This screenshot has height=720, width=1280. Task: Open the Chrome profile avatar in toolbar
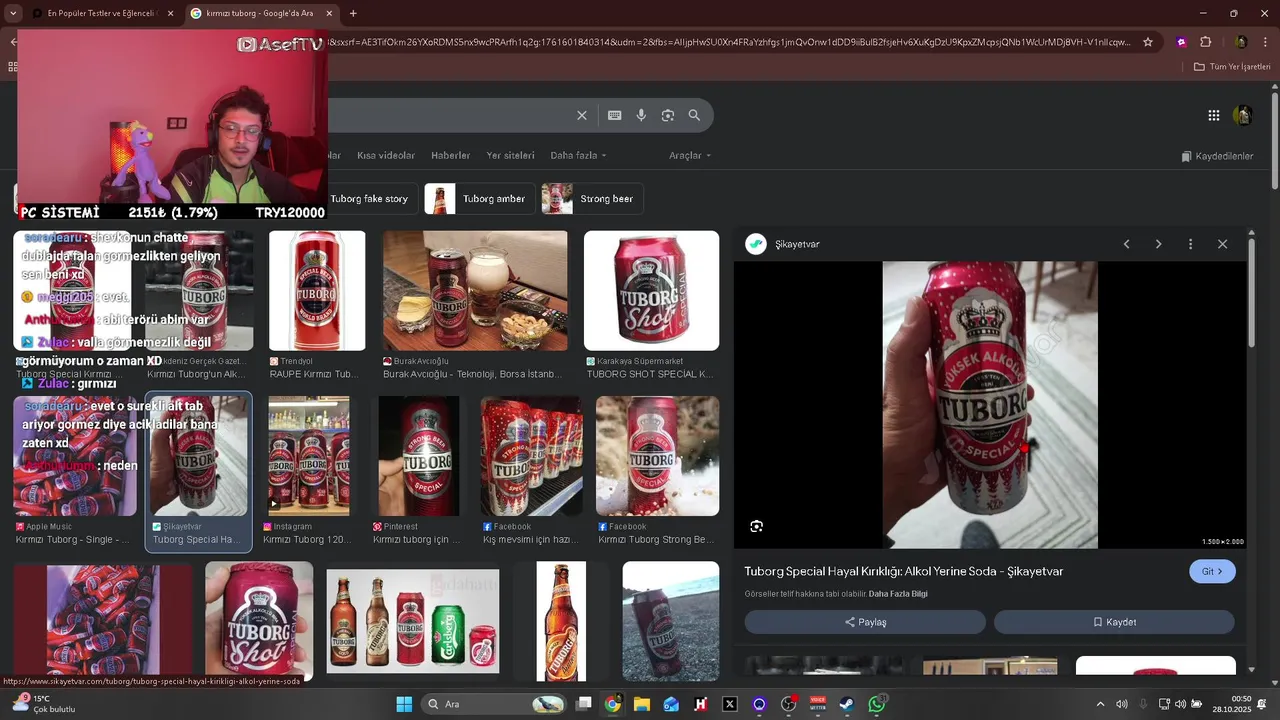click(x=1240, y=42)
